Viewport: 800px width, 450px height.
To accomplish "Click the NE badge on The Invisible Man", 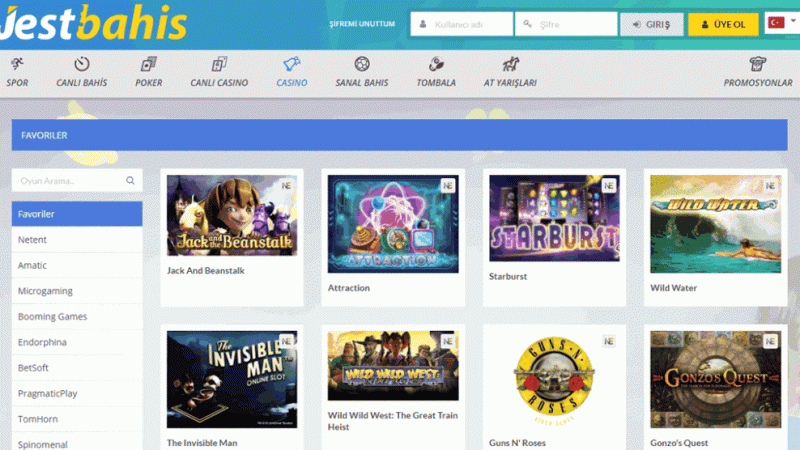I will point(286,341).
